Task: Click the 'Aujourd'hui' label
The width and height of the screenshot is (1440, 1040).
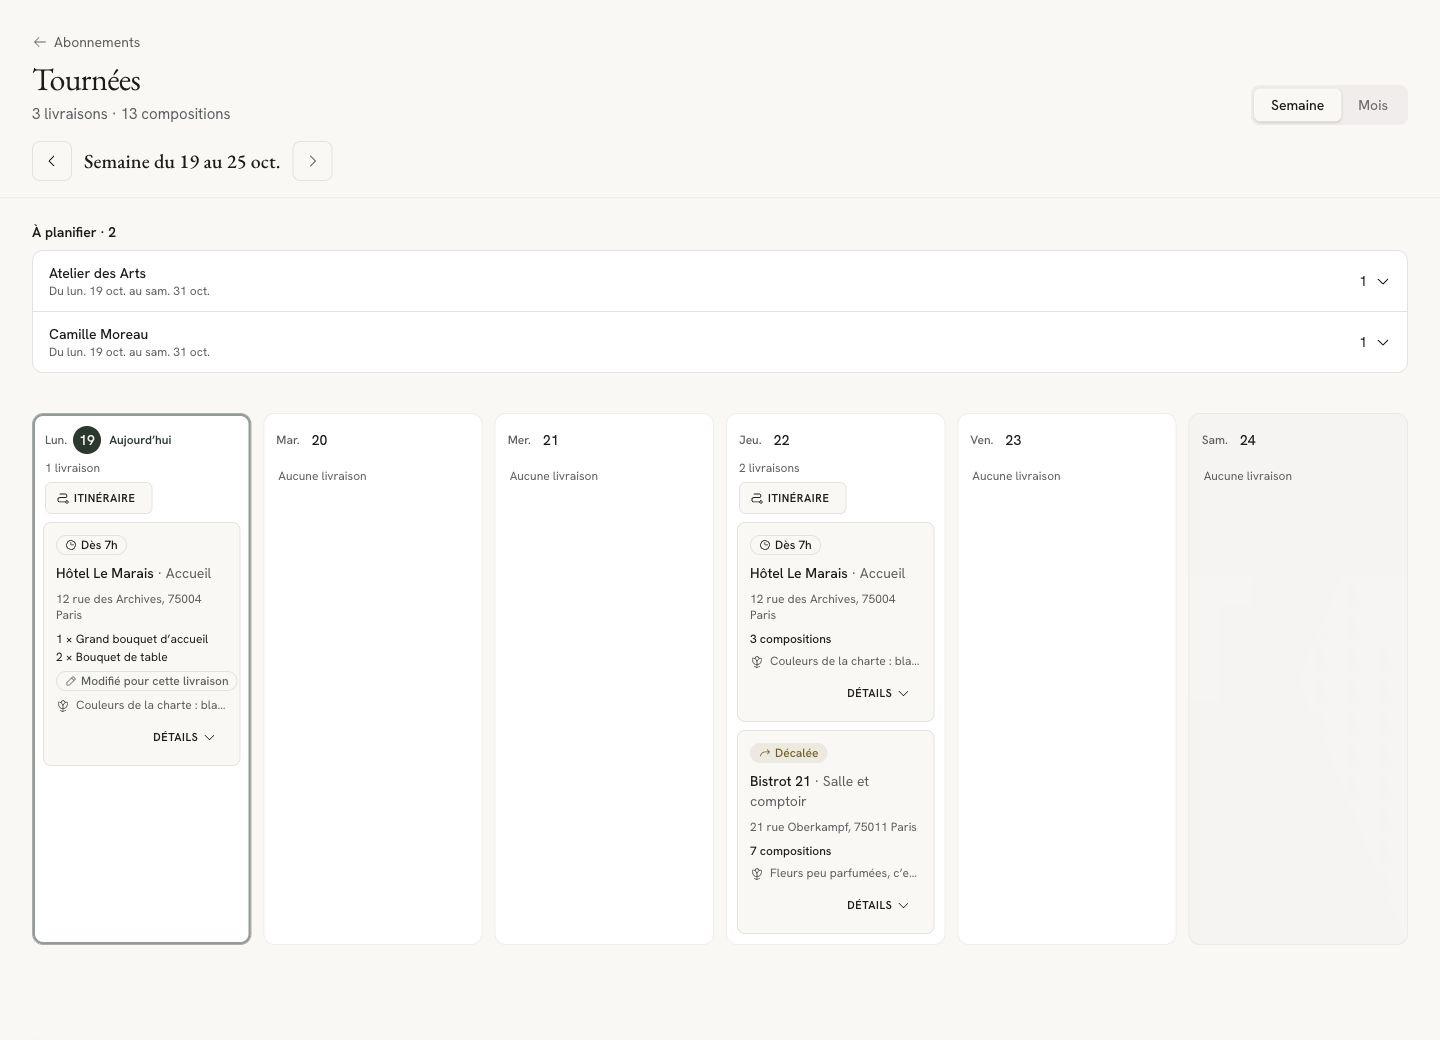Action: (140, 440)
